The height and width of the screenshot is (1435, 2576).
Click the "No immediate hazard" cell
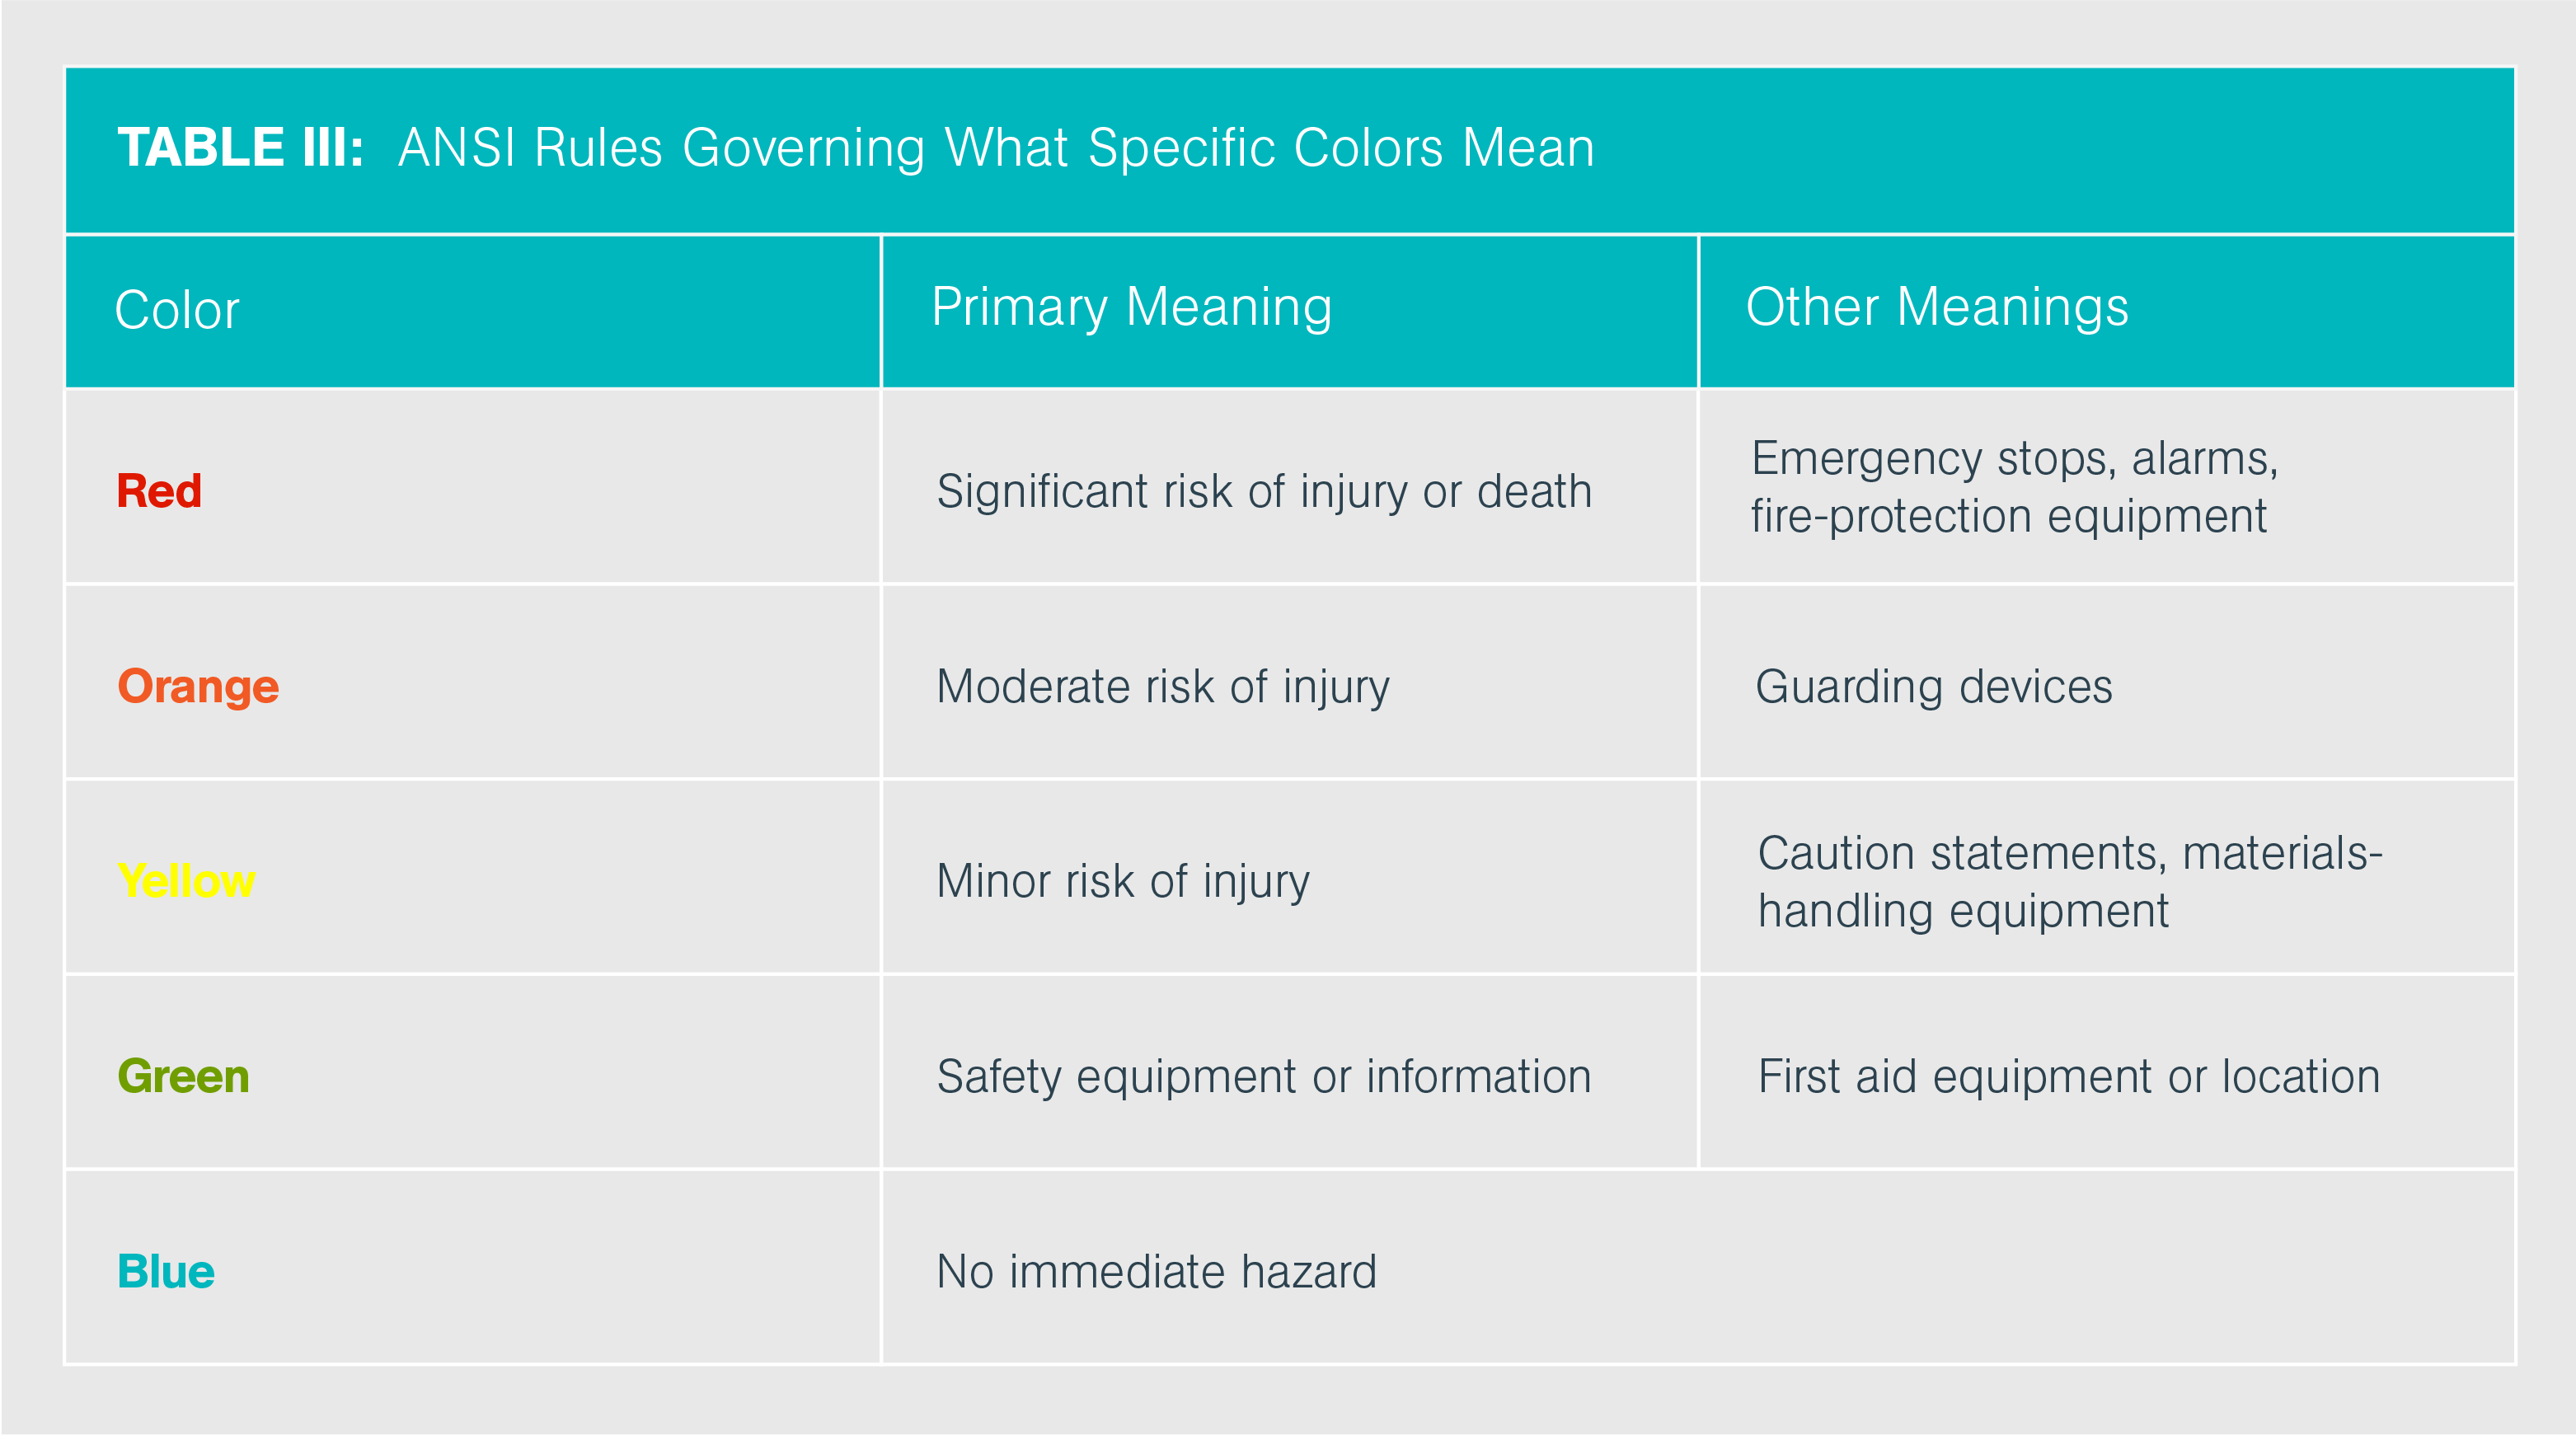[x=1157, y=1271]
